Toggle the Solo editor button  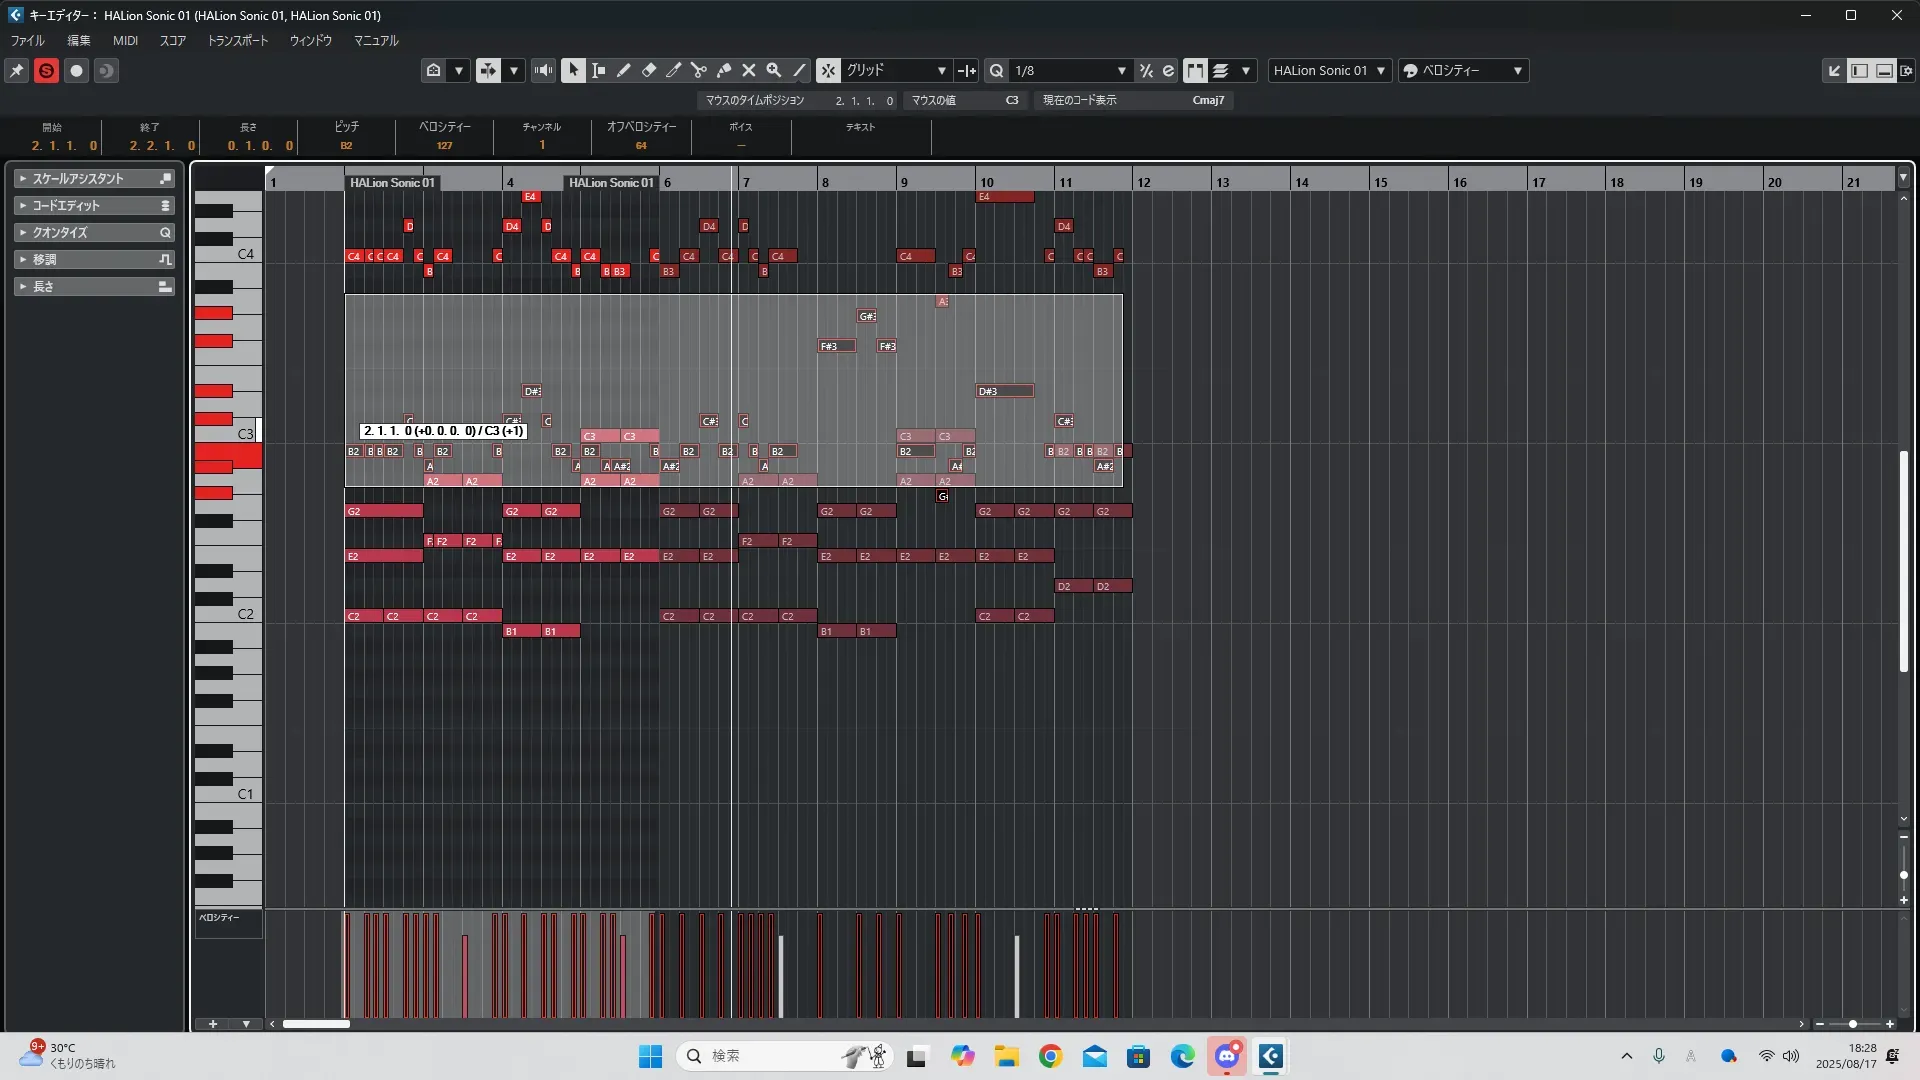46,70
